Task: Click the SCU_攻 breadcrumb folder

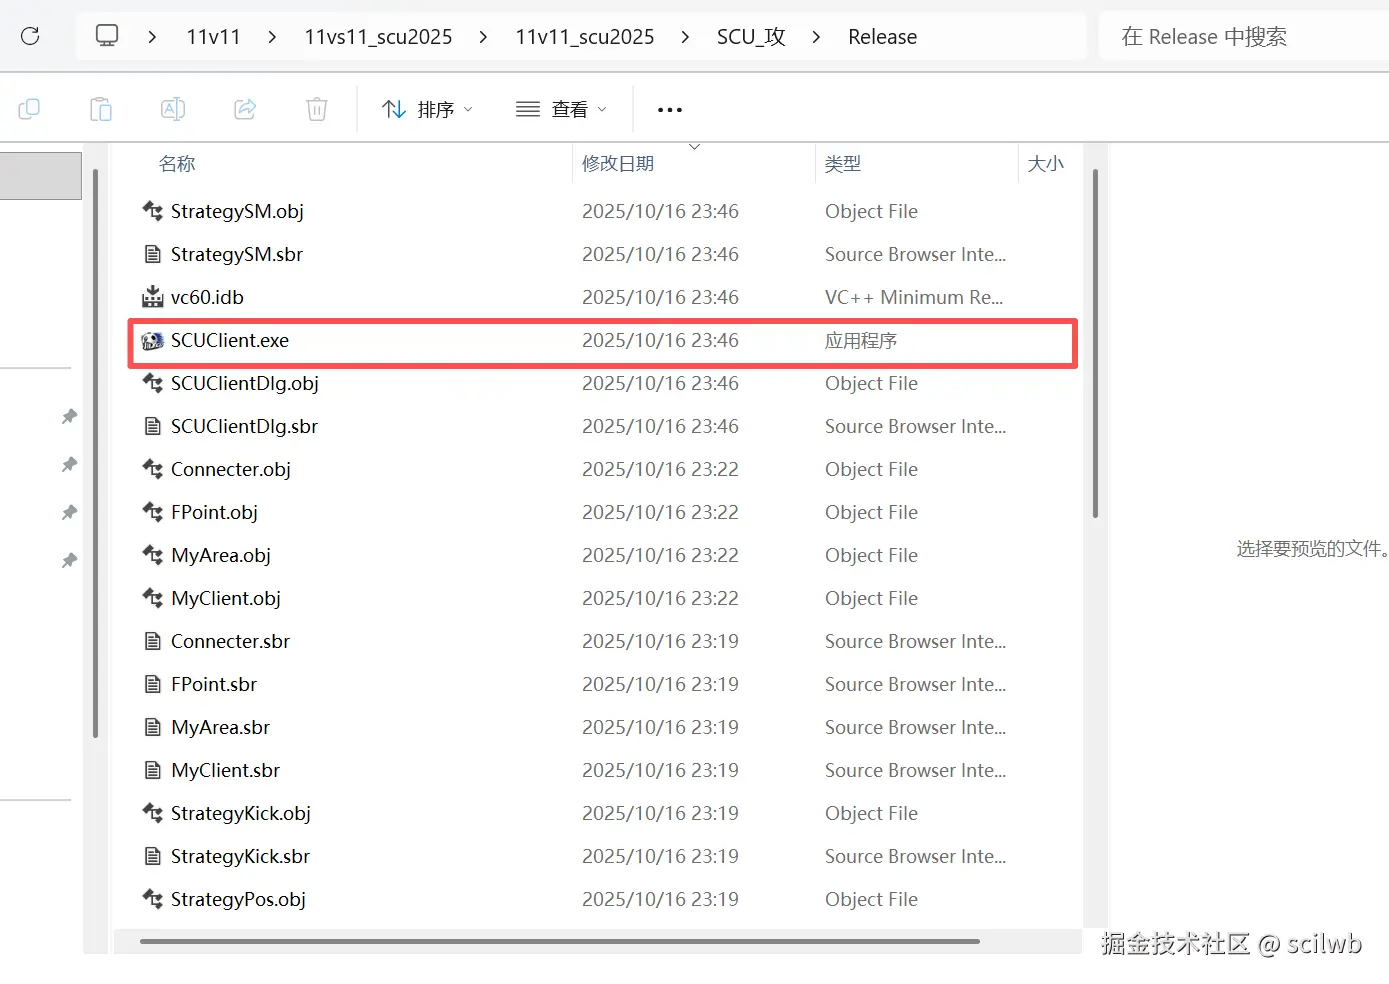Action: (x=751, y=37)
